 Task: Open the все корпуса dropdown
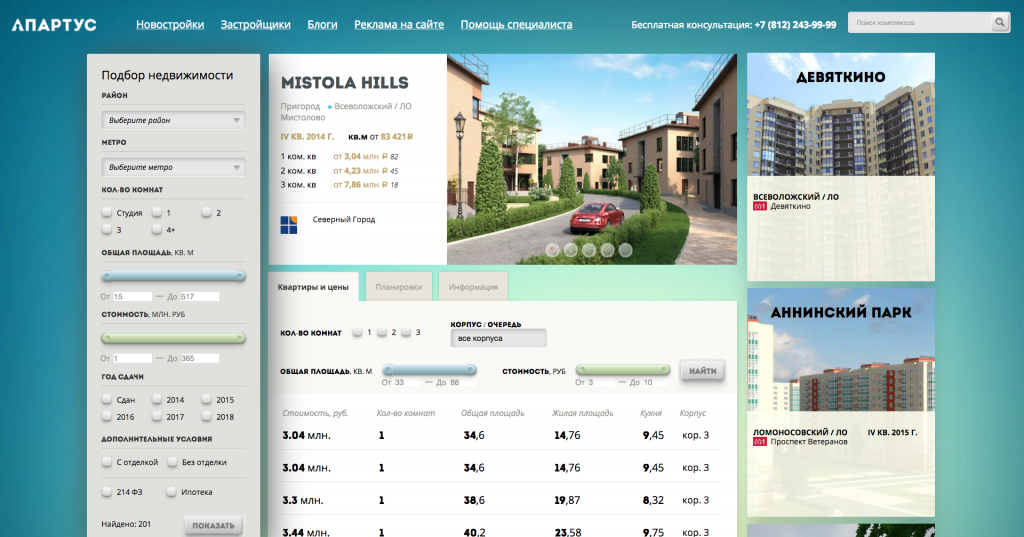498,338
